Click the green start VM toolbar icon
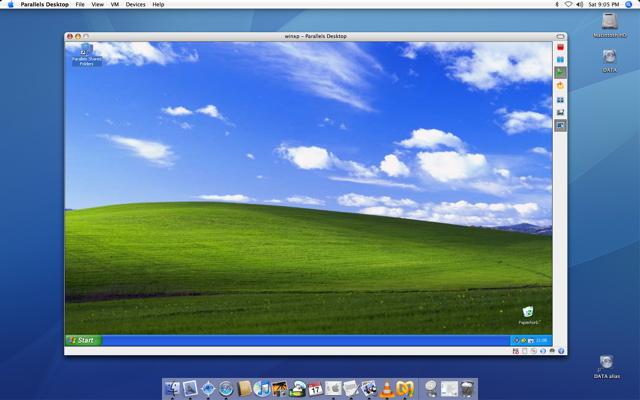 (560, 73)
